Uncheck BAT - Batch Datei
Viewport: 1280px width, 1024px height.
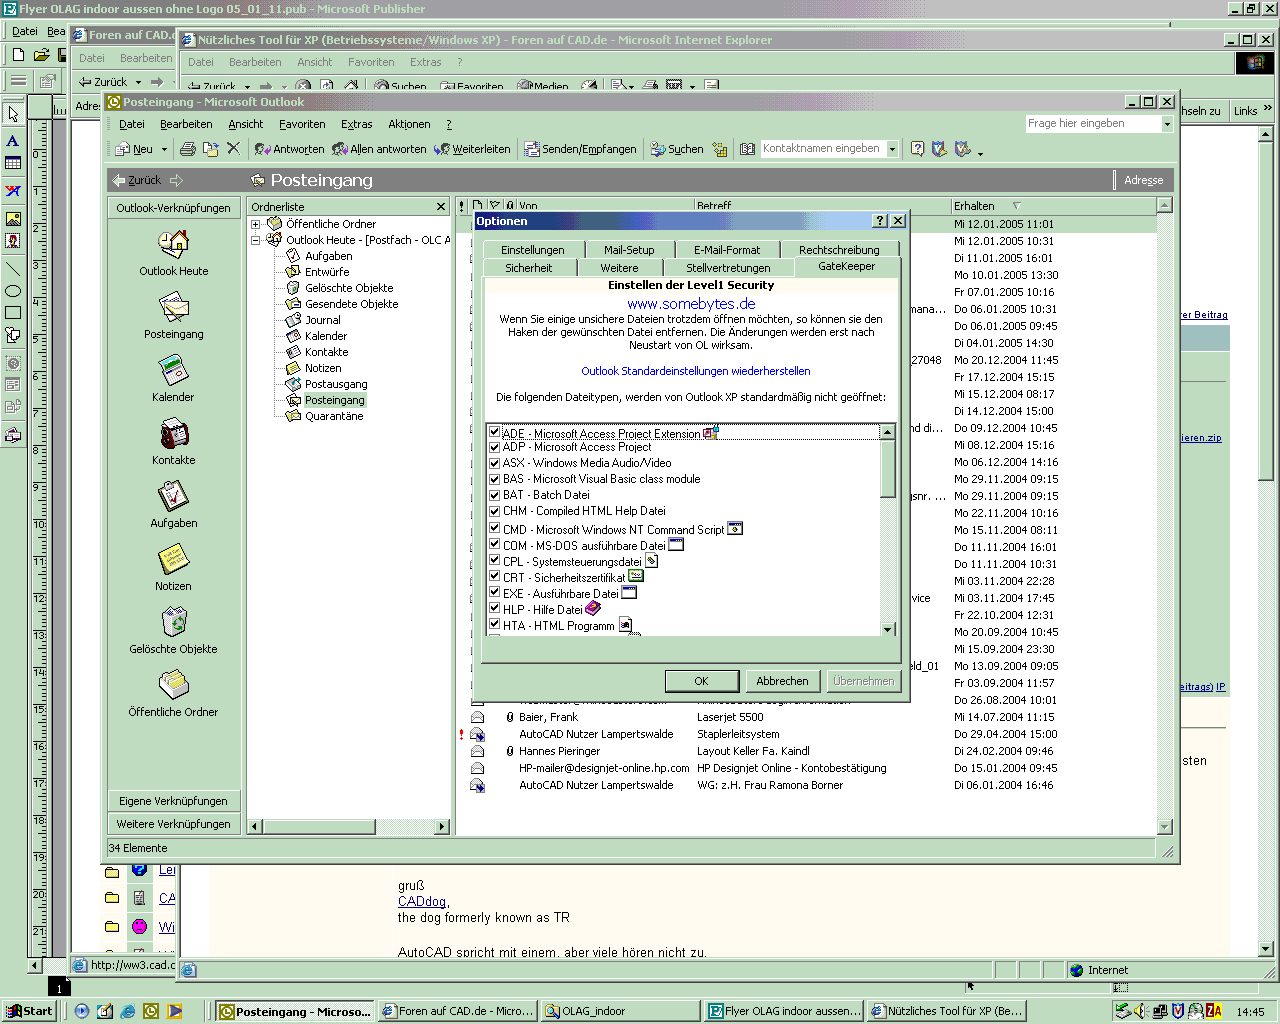[494, 495]
